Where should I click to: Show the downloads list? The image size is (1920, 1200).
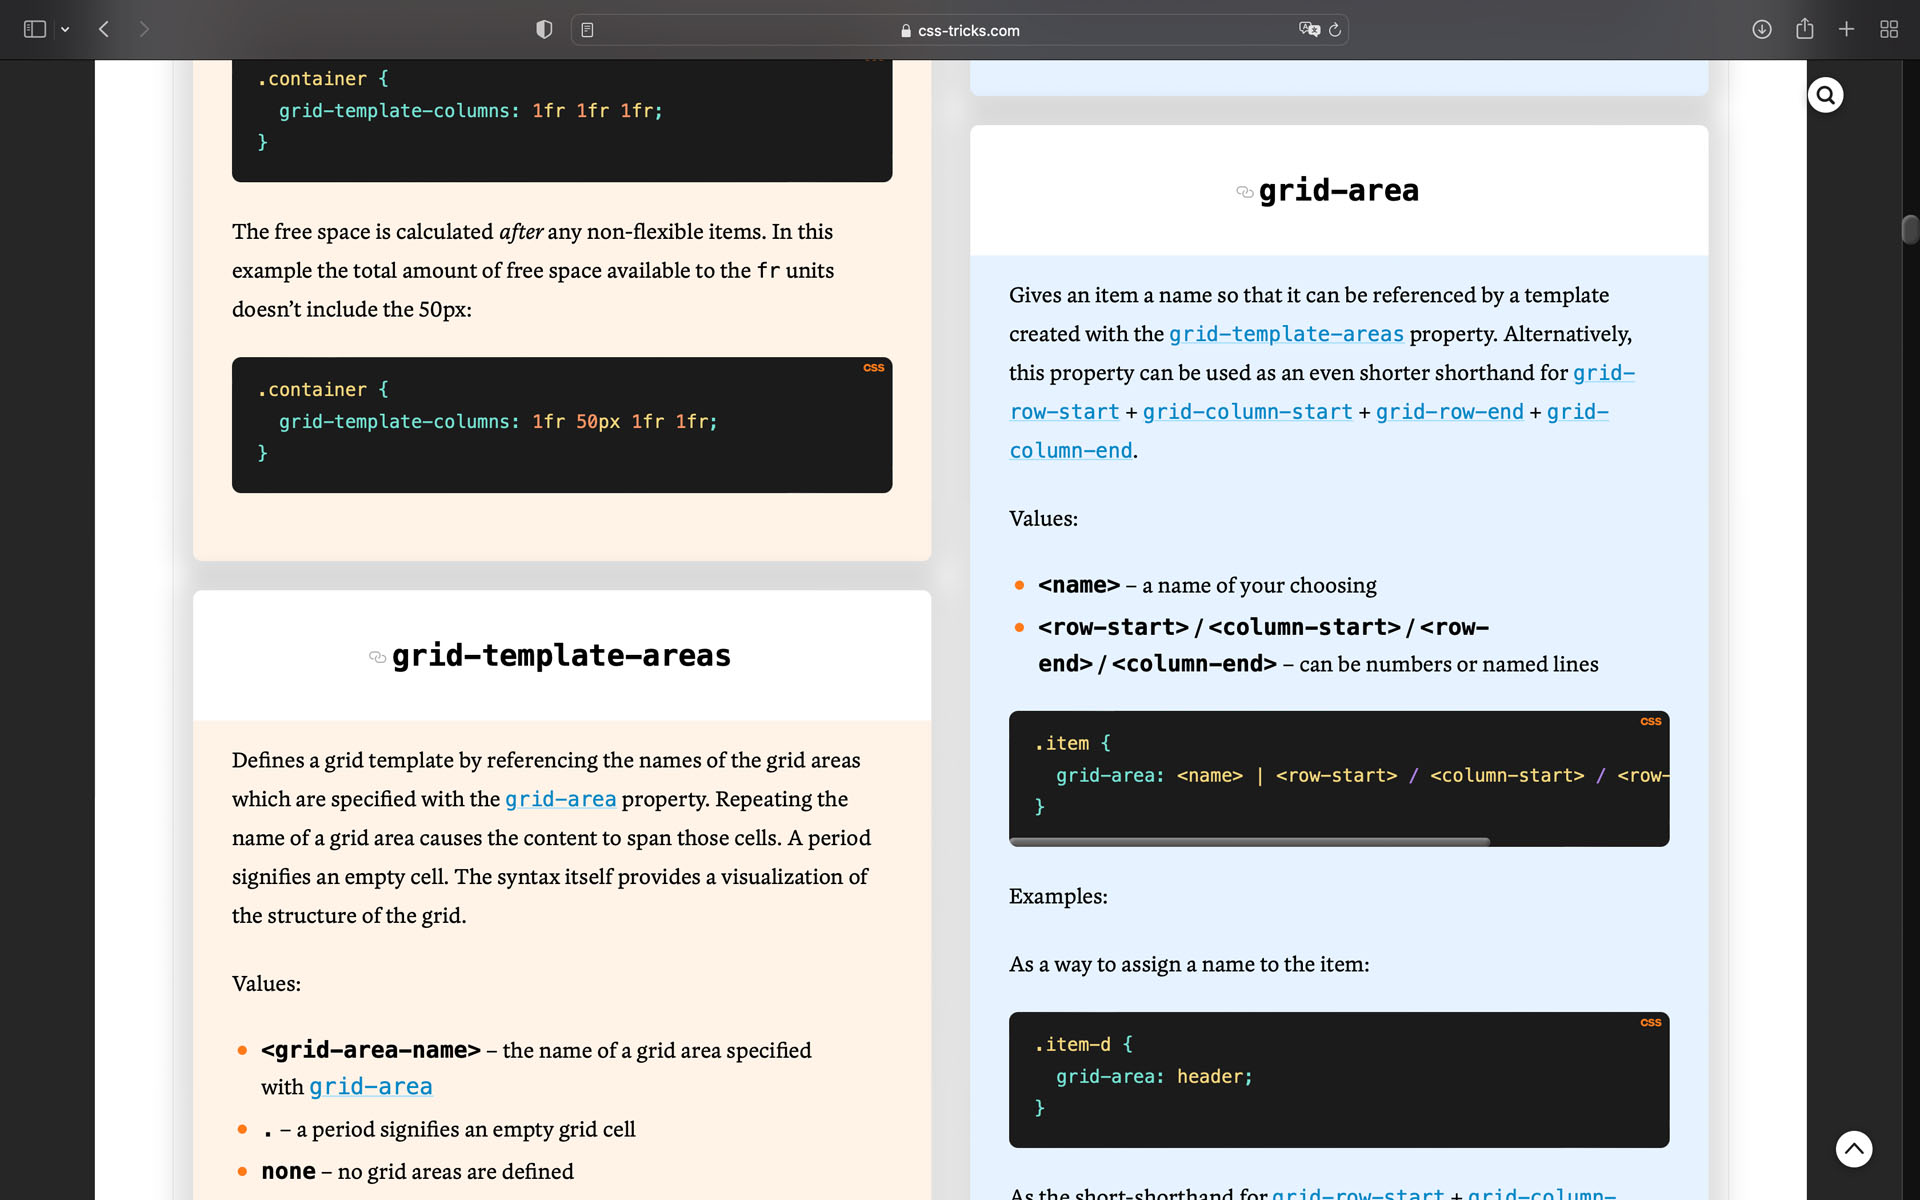(x=1762, y=30)
